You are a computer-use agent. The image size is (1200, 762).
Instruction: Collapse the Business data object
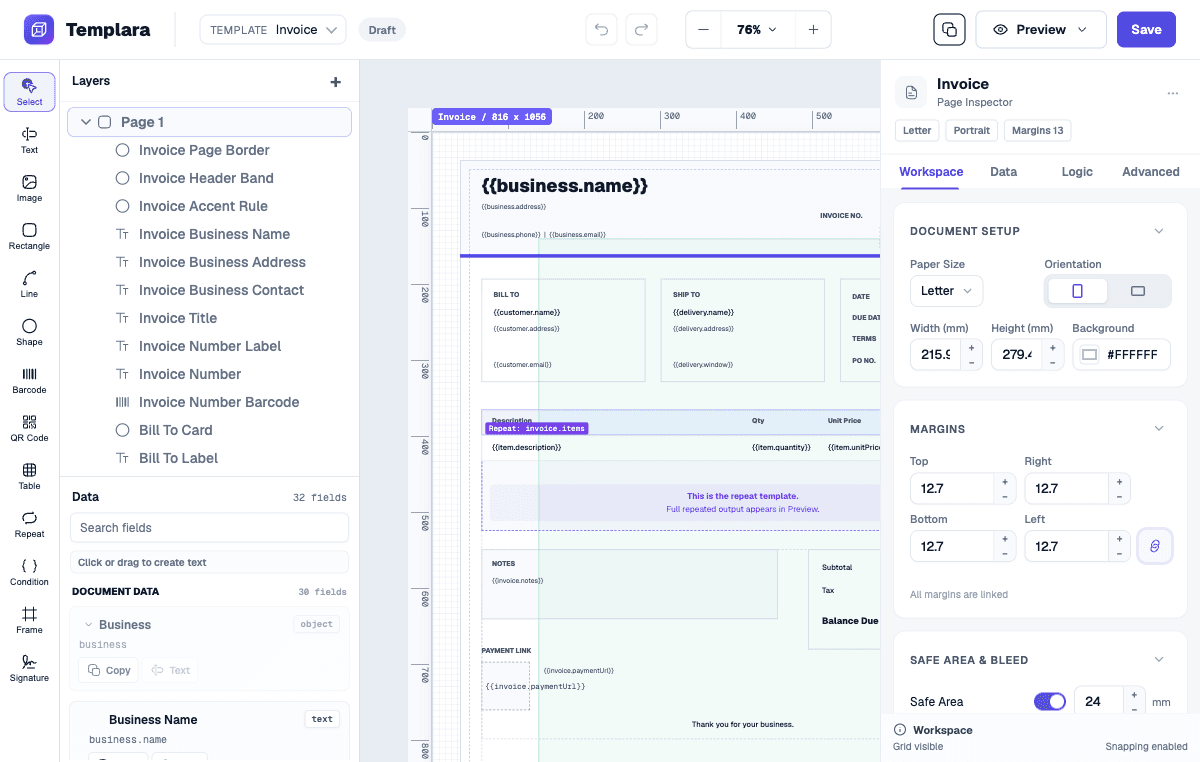[x=88, y=625]
